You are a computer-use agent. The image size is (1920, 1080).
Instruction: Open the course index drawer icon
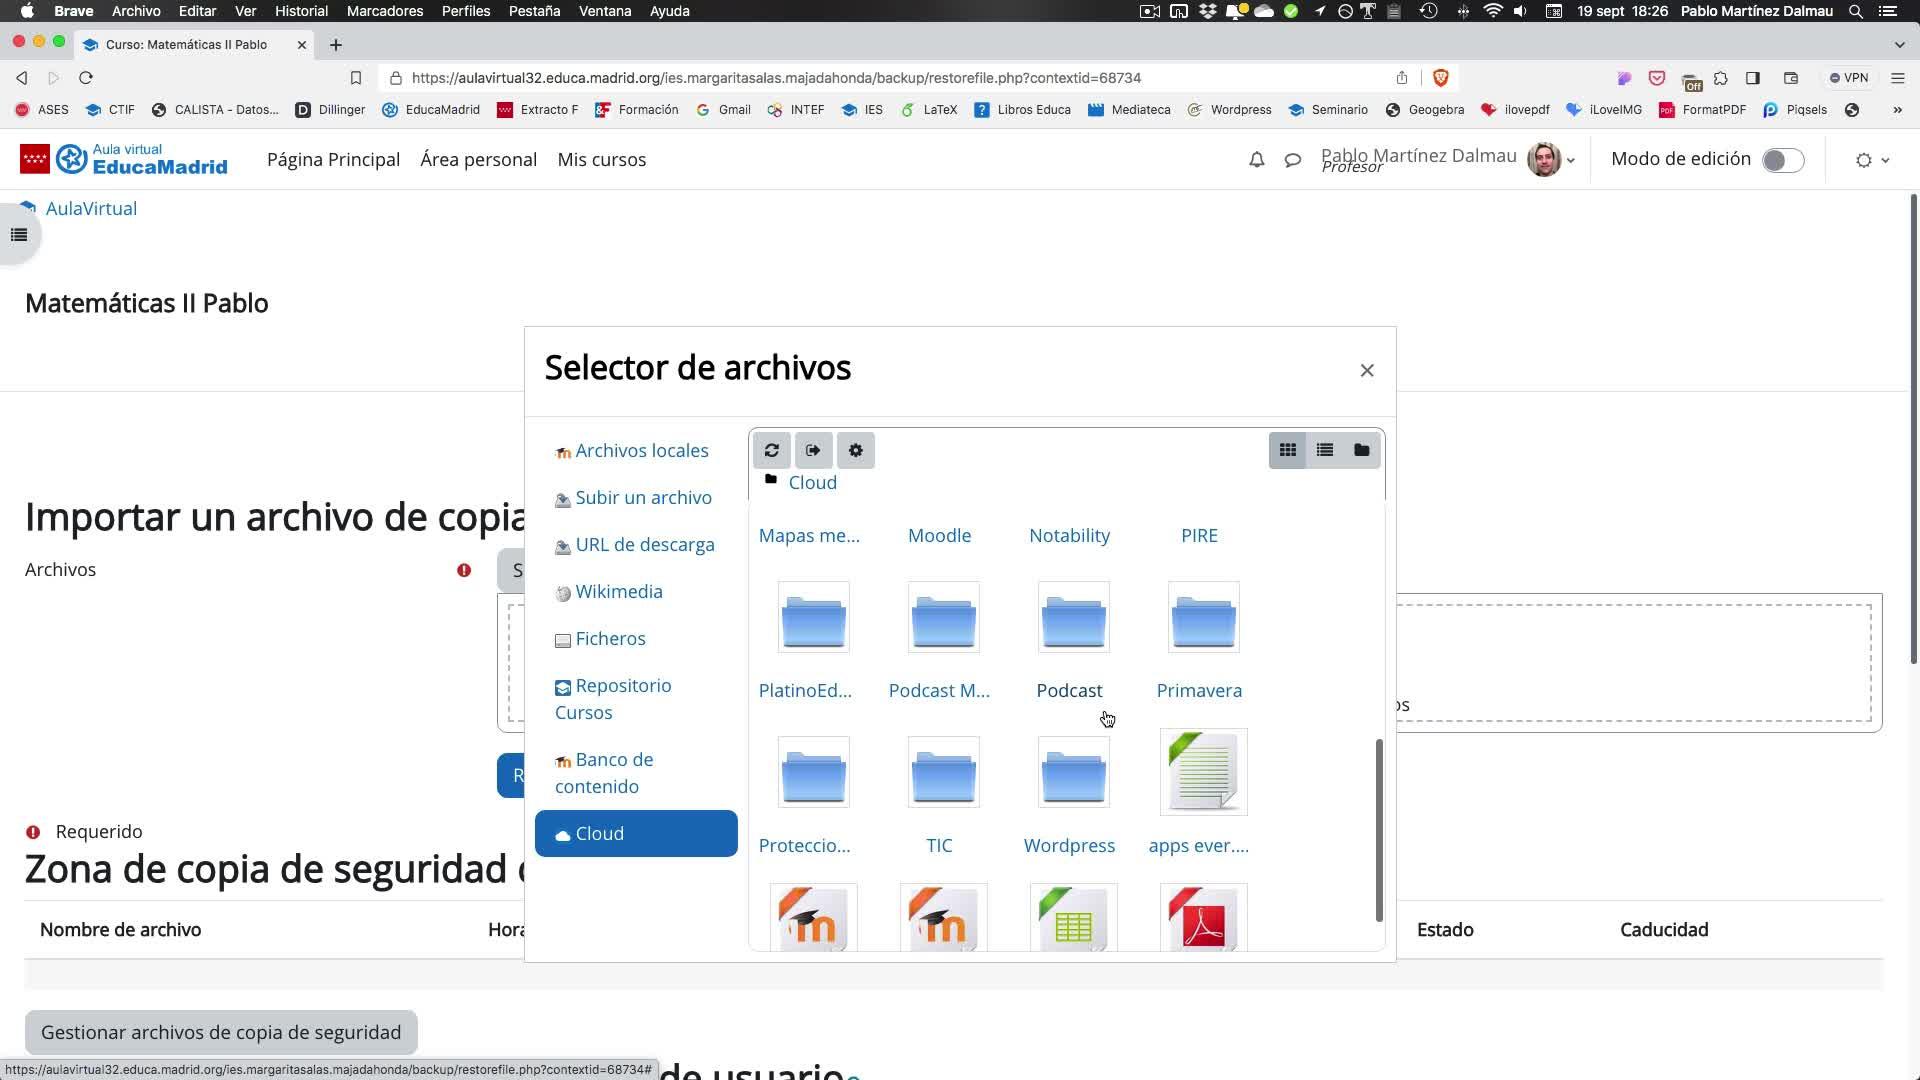pyautogui.click(x=19, y=235)
